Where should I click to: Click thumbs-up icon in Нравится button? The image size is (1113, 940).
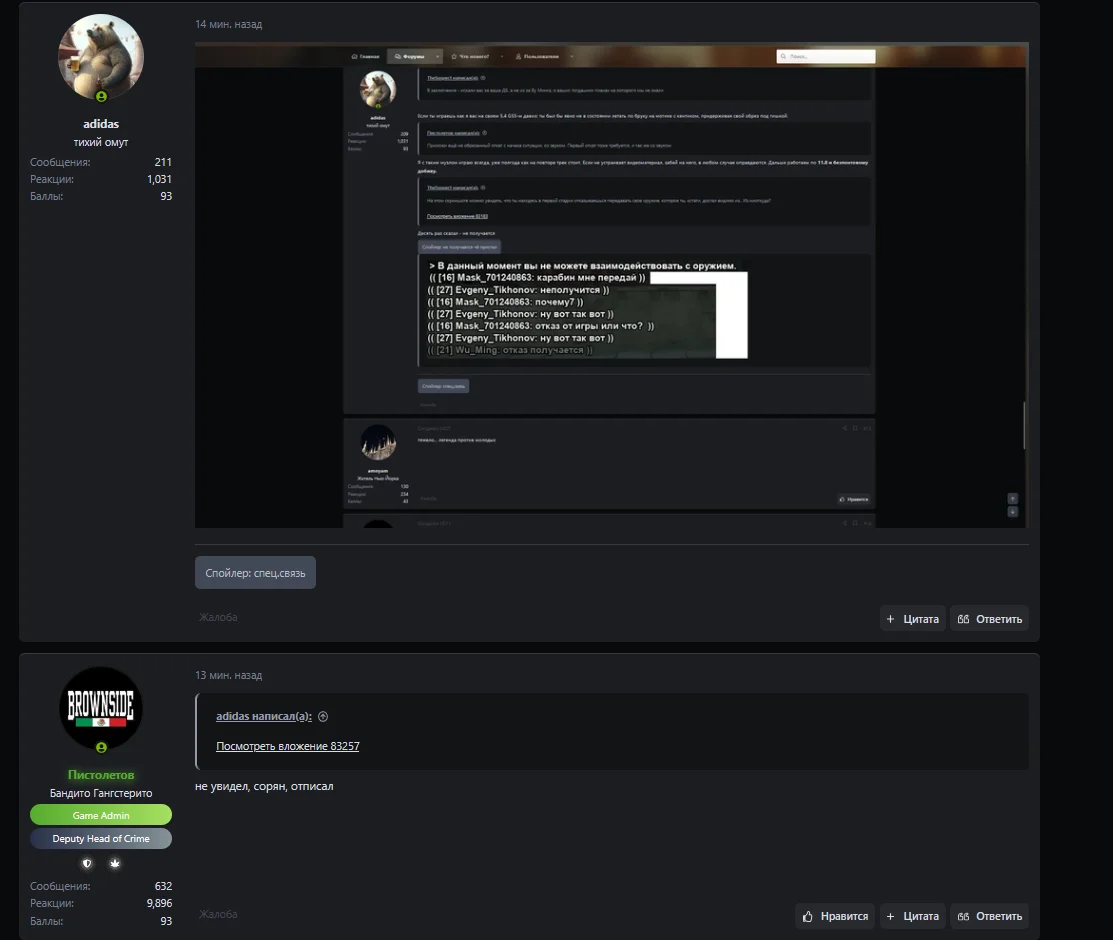[807, 917]
